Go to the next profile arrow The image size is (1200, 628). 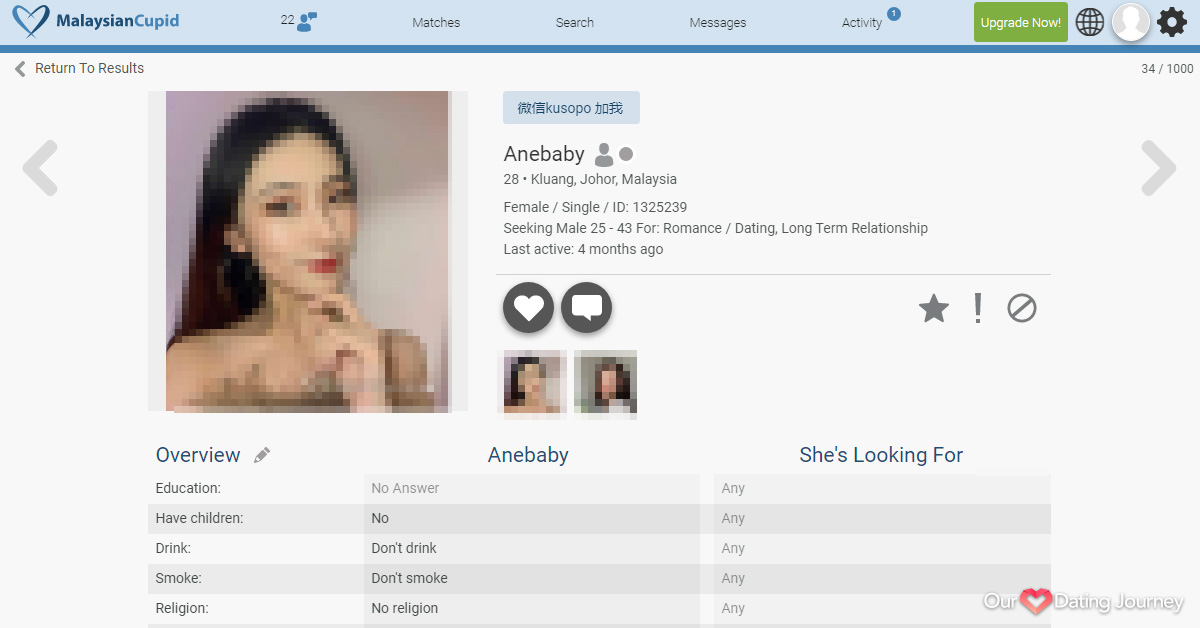click(1159, 168)
